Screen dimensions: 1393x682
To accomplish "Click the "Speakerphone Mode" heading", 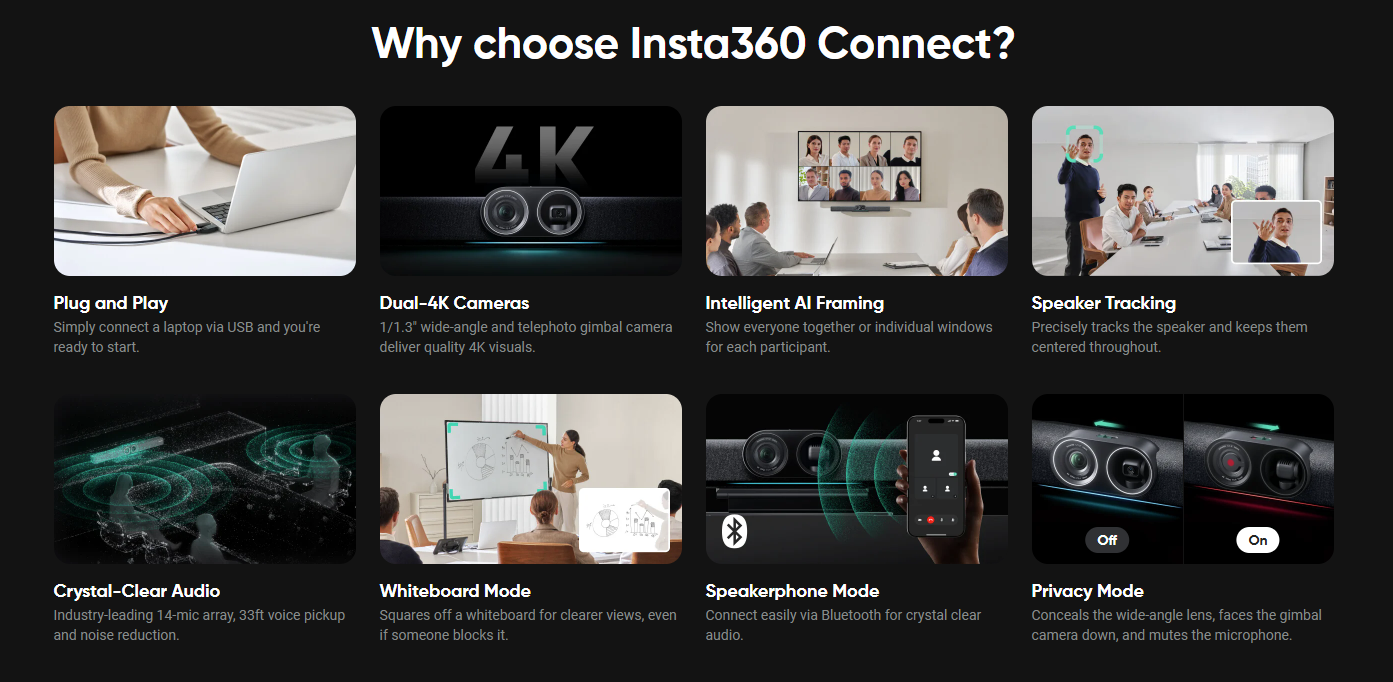I will click(792, 591).
